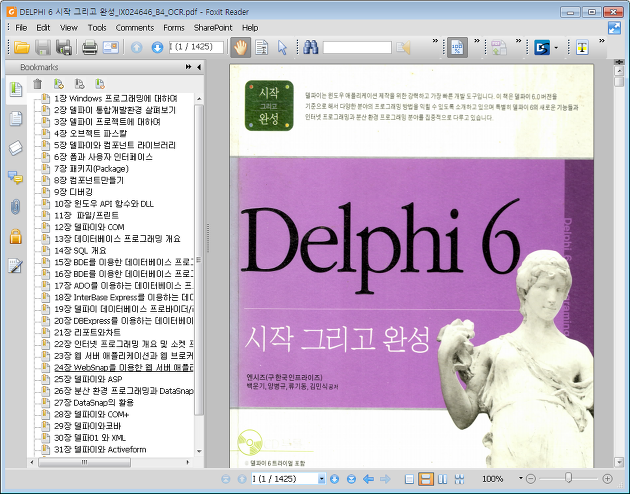Screen dimensions: 630x494
Task: Go to previous page with up arrow
Action: tap(137, 47)
